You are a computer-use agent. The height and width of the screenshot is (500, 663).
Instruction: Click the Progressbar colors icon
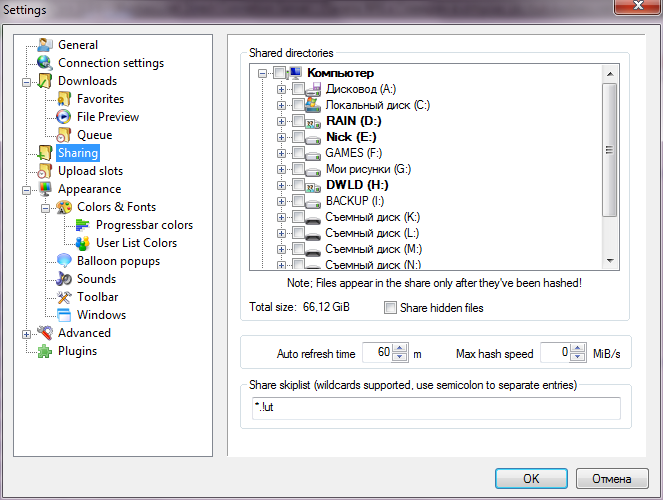[83, 225]
